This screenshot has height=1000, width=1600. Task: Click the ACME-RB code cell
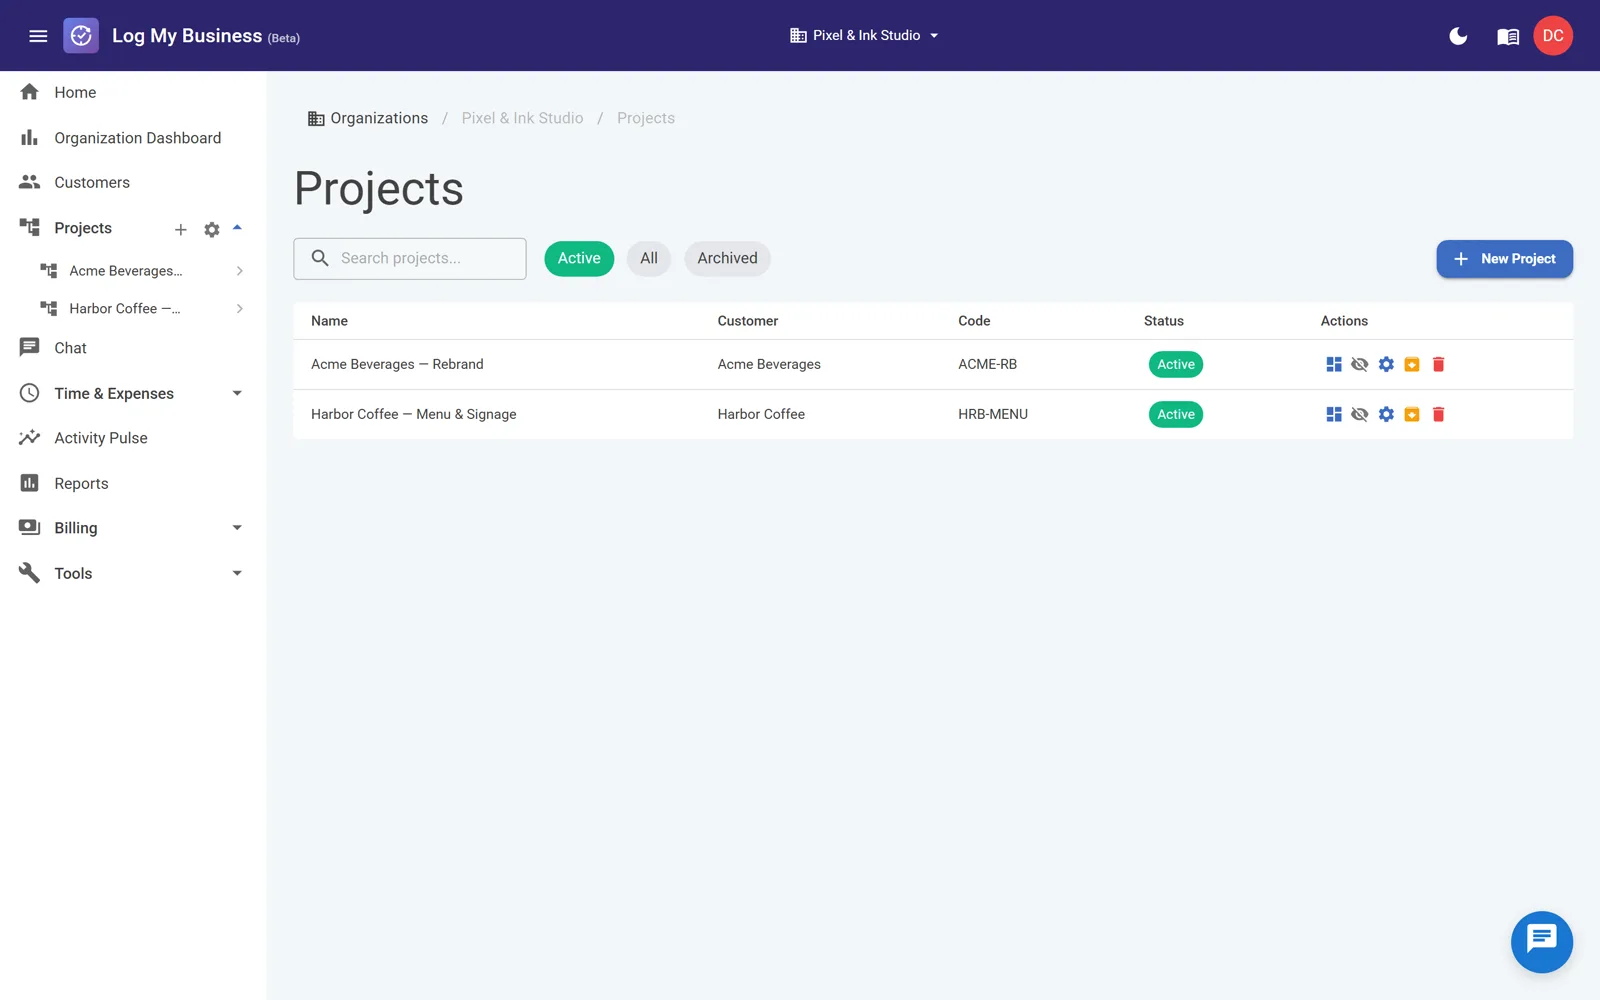[987, 364]
